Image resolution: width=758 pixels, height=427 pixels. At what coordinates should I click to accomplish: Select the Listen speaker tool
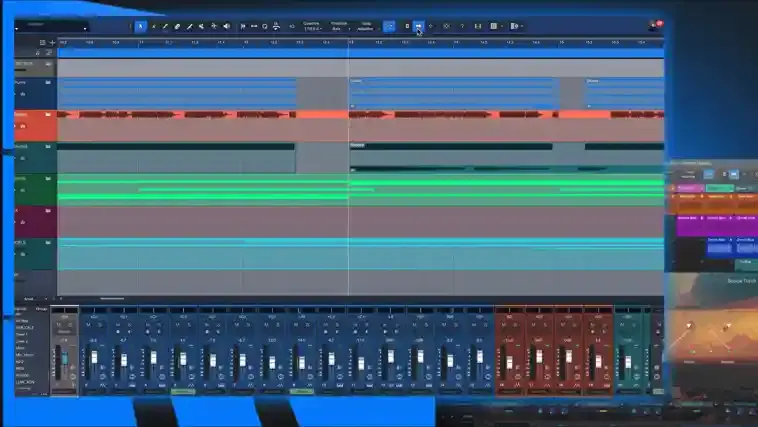tap(226, 27)
